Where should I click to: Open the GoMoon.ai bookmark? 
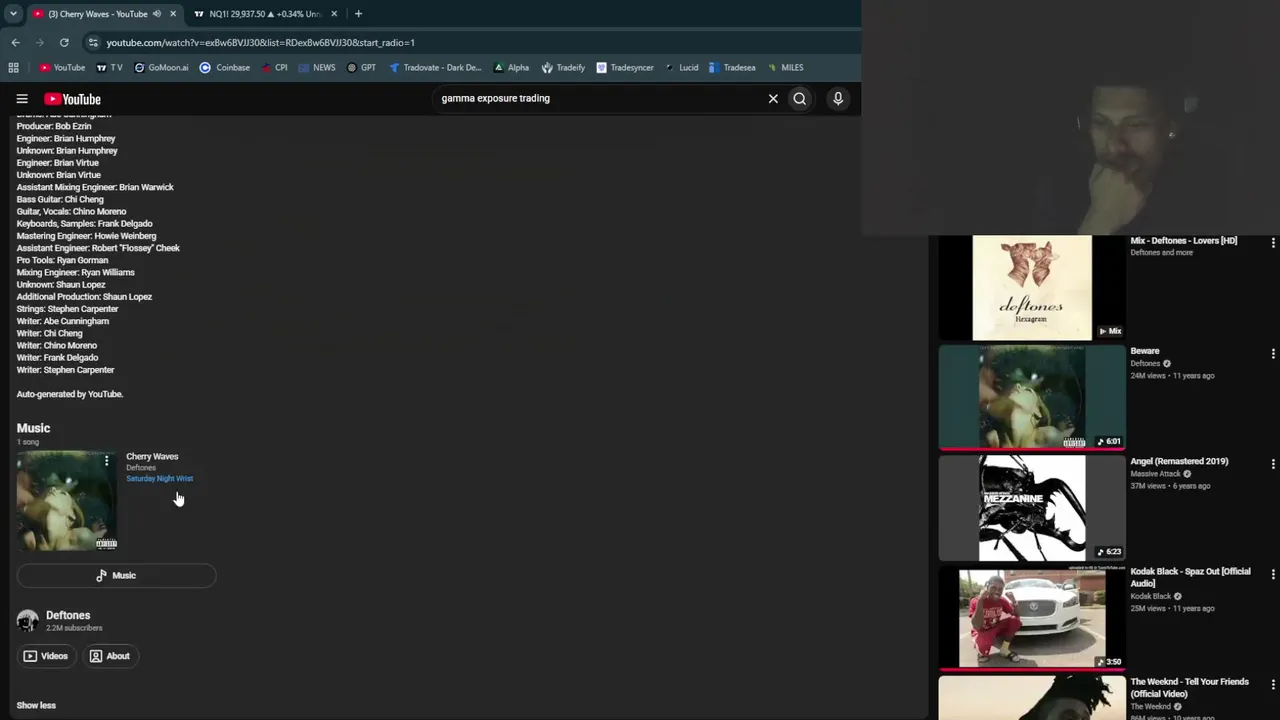160,68
